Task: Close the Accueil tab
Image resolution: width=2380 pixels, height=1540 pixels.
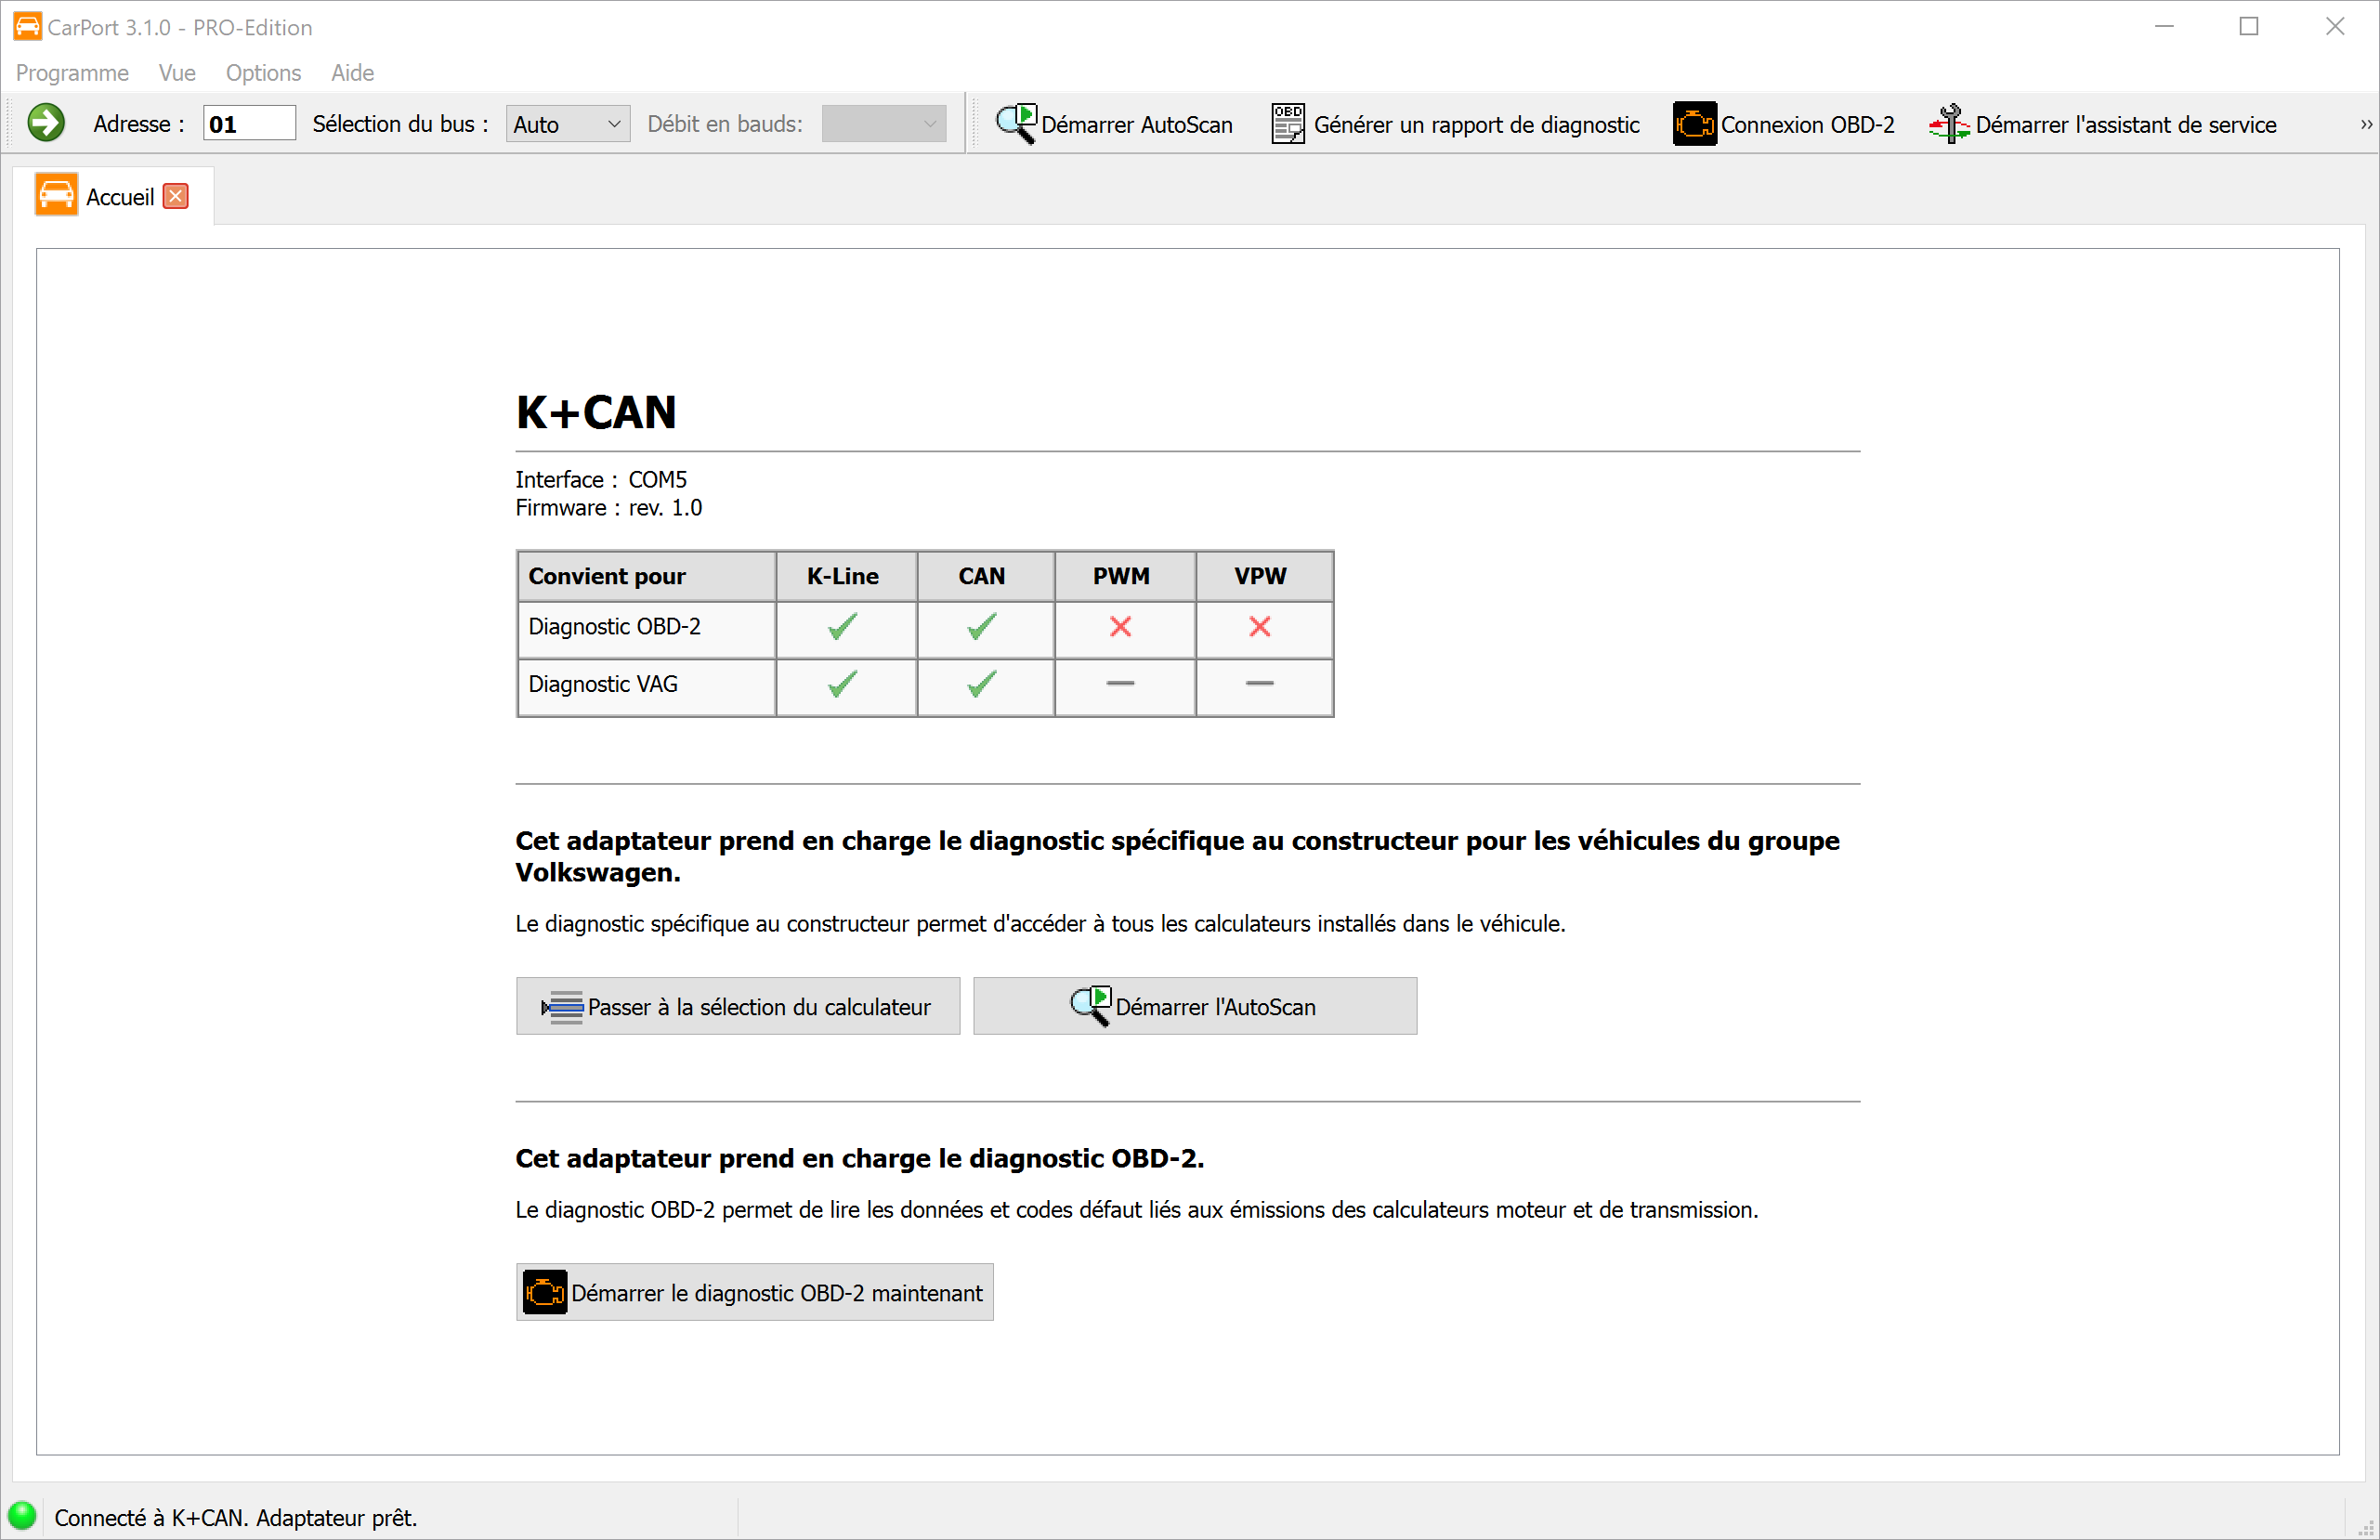Action: click(x=176, y=196)
